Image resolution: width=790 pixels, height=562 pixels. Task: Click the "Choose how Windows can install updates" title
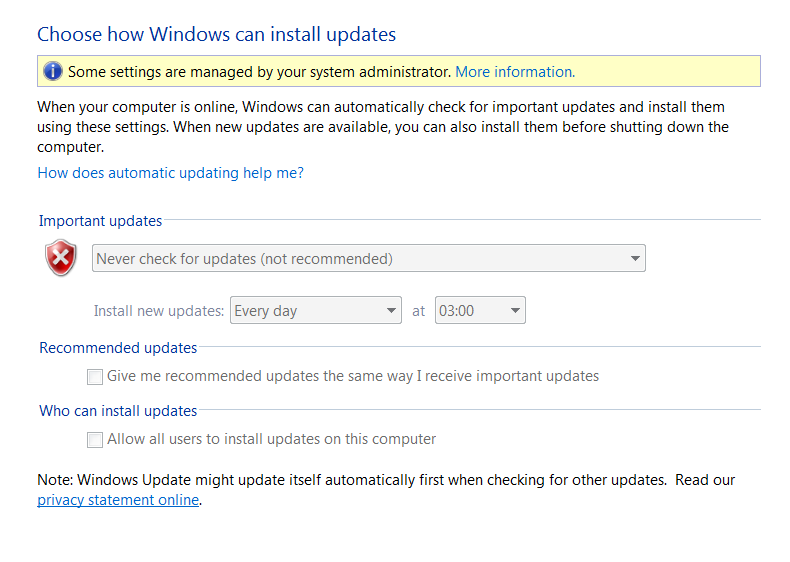pos(216,35)
